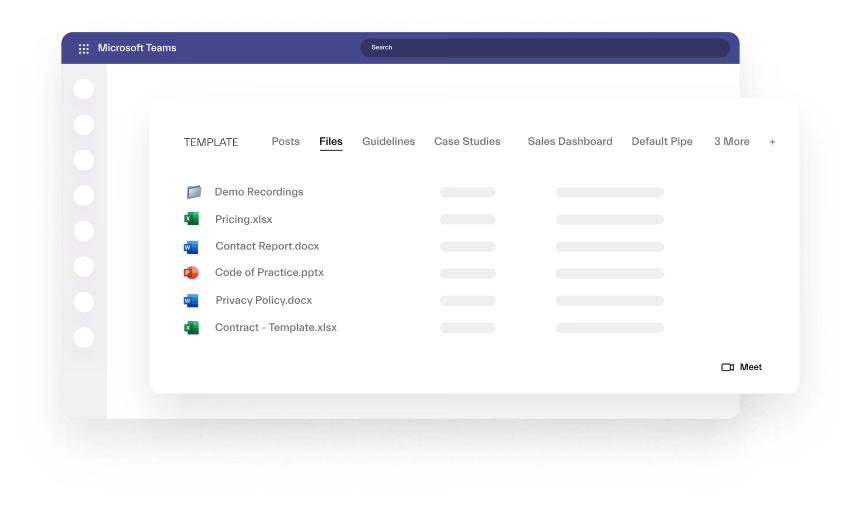Click the TEMPLATE channel name

point(211,142)
